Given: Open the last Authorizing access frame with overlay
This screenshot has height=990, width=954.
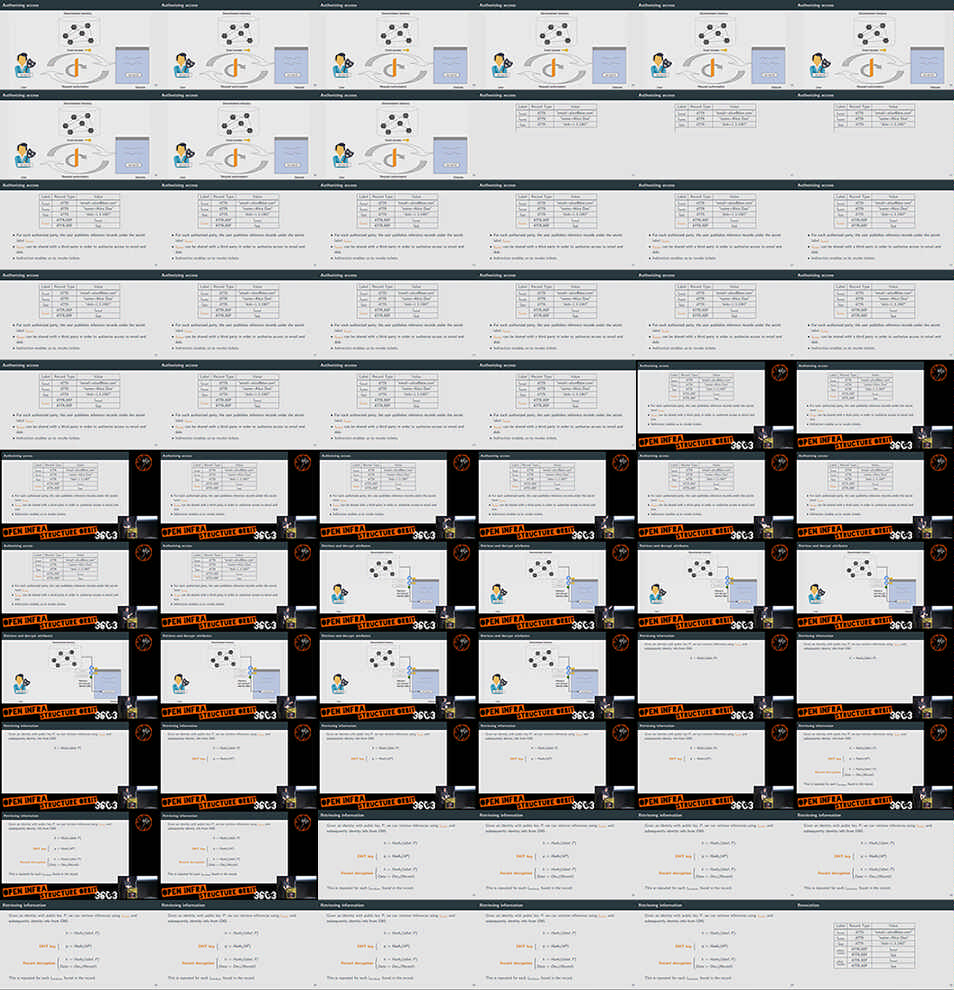Looking at the screenshot, I should (x=238, y=585).
